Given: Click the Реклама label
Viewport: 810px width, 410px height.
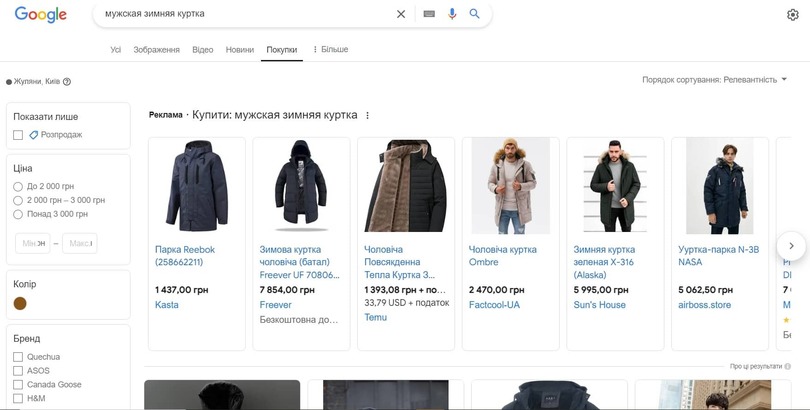Looking at the screenshot, I should (x=165, y=115).
